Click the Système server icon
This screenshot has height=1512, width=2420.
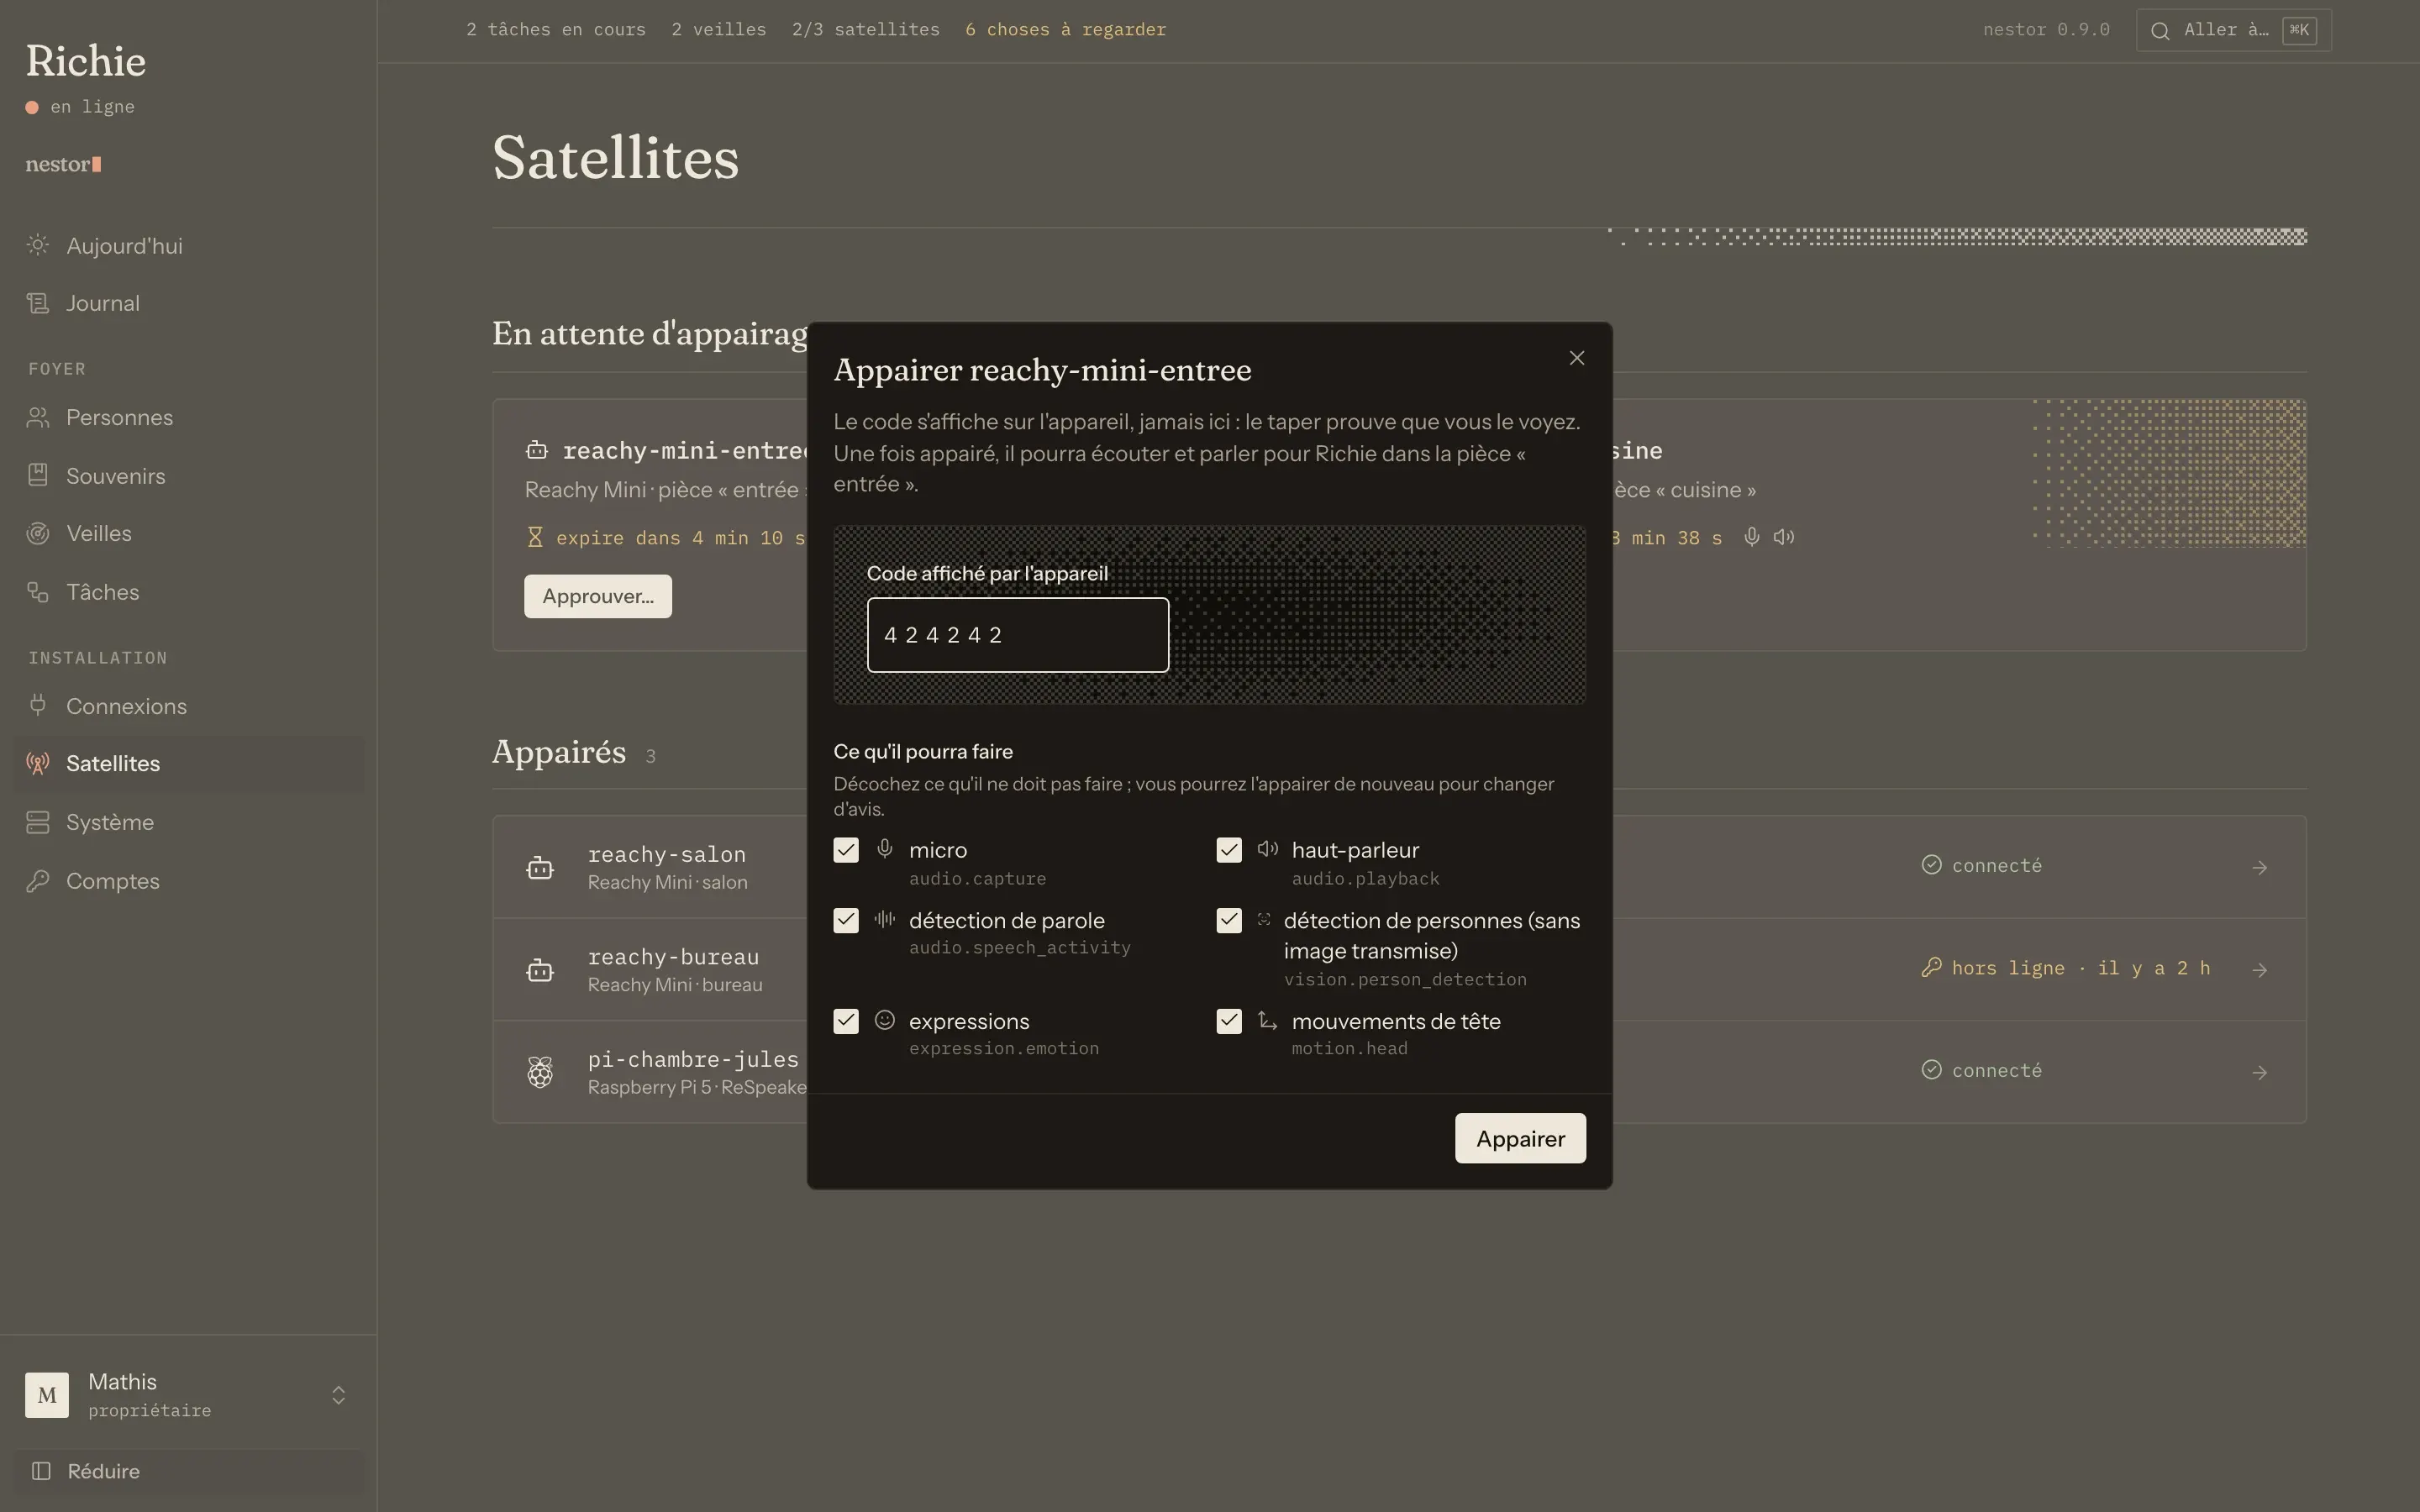coord(38,822)
